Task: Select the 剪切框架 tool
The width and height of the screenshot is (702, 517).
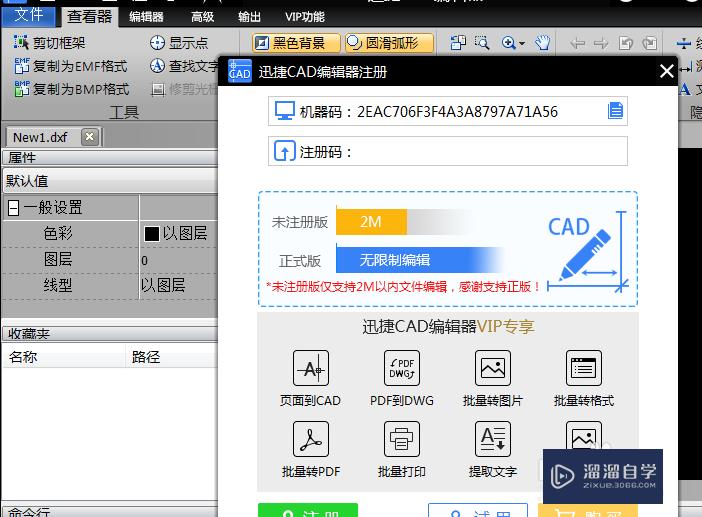Action: [x=49, y=43]
